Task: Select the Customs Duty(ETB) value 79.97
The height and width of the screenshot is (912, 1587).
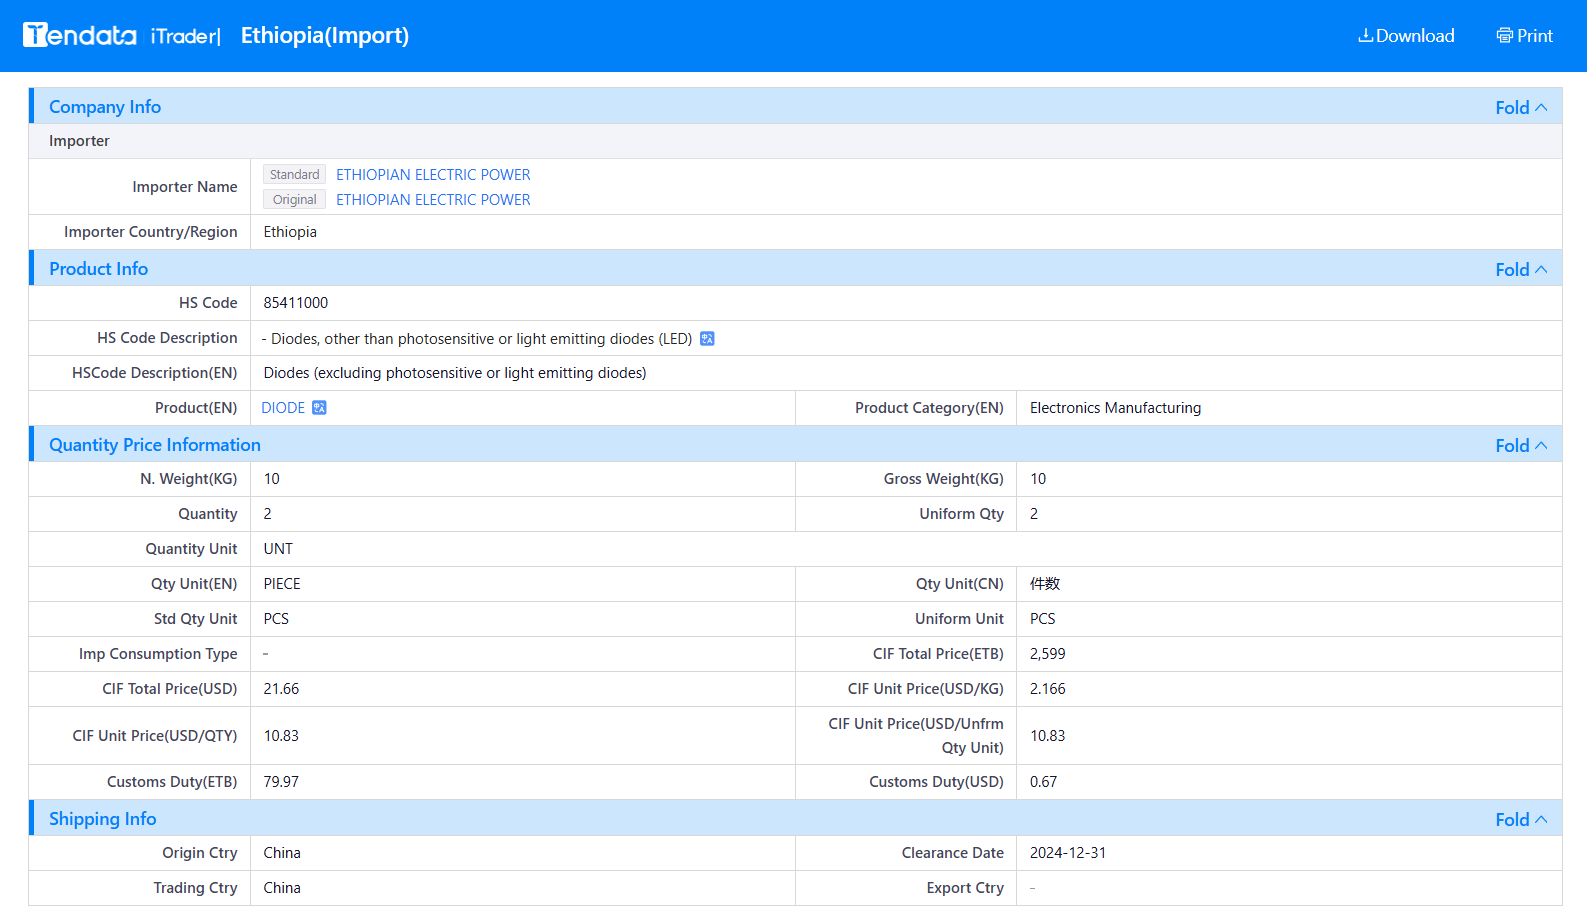Action: 281,782
